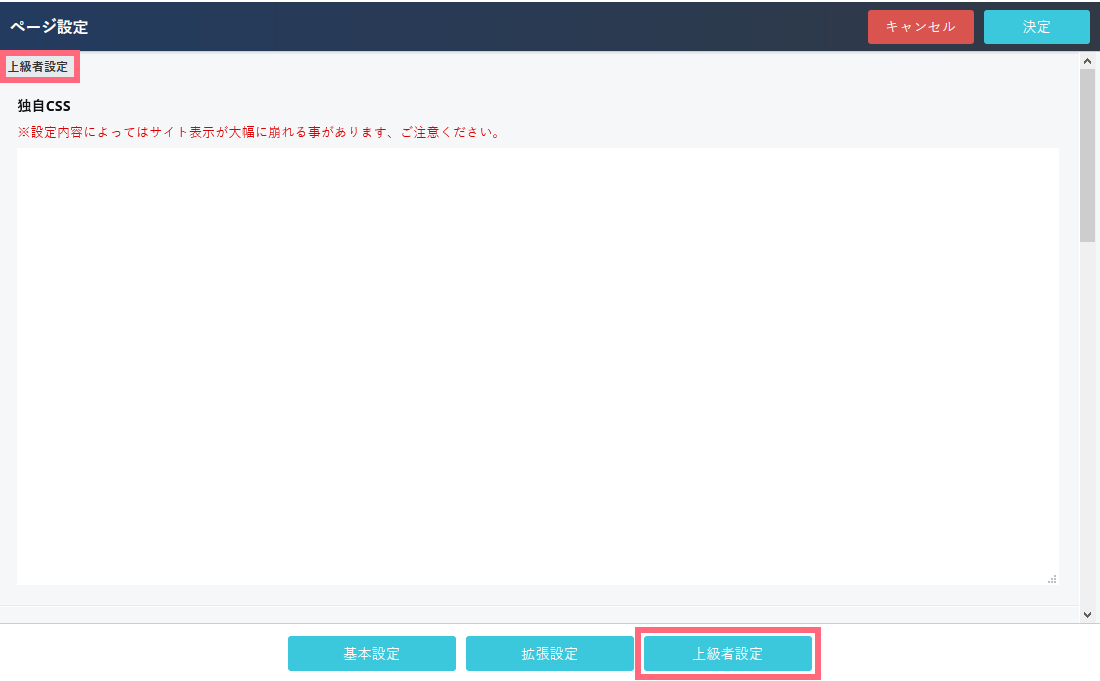Click the scrollbar down arrow
Image resolution: width=1100 pixels, height=681 pixels.
1087,614
